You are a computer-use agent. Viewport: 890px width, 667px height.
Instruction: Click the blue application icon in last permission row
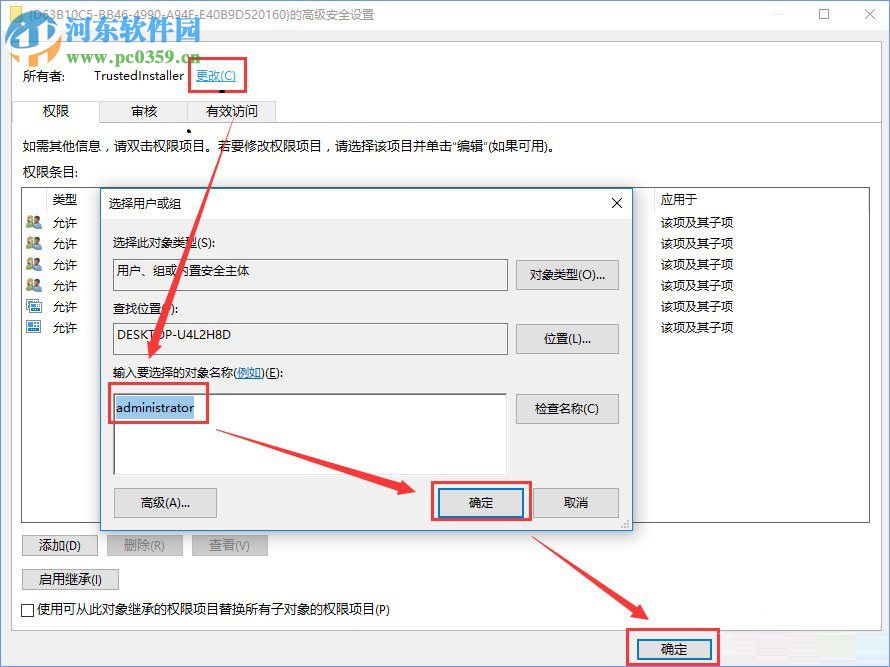tap(32, 325)
